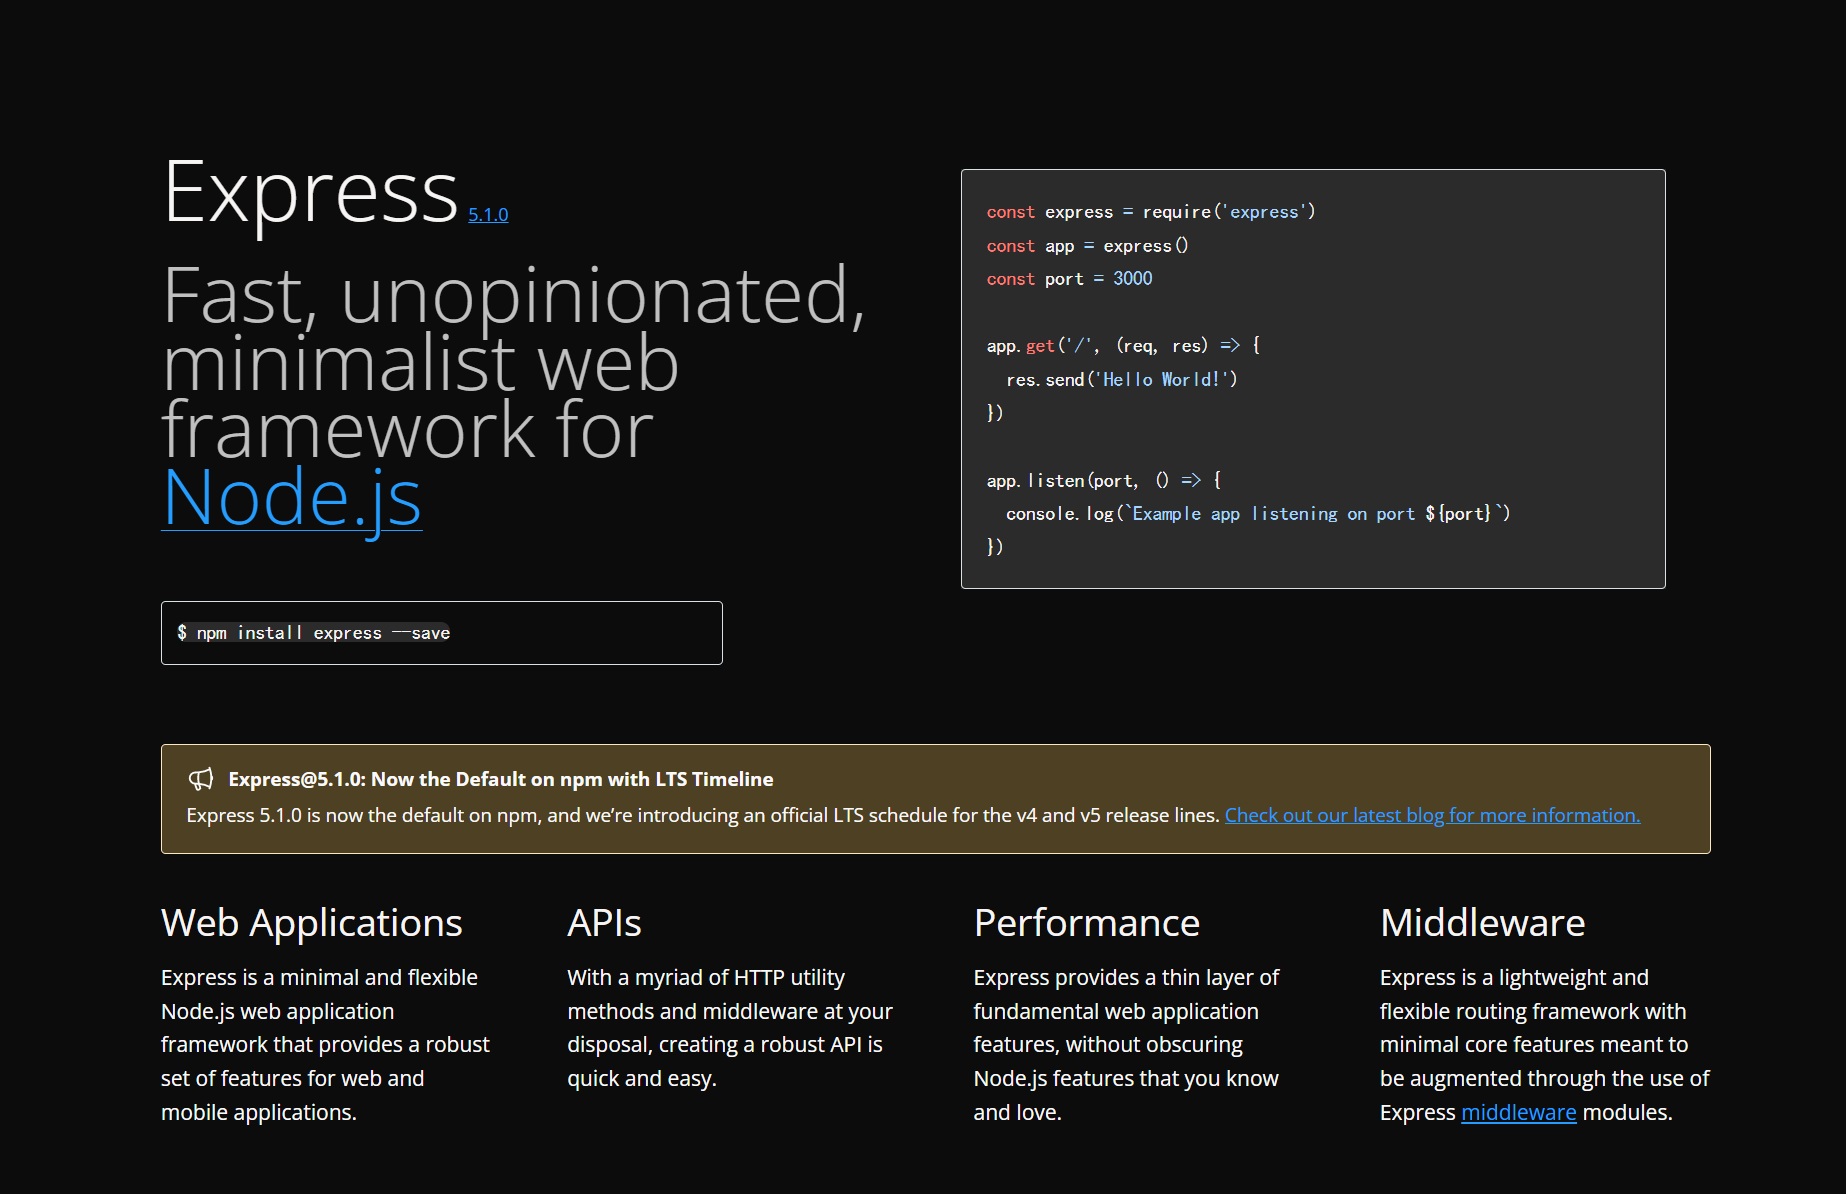Click the Fast, unopinionated tagline text
The width and height of the screenshot is (1846, 1194).
tap(513, 362)
